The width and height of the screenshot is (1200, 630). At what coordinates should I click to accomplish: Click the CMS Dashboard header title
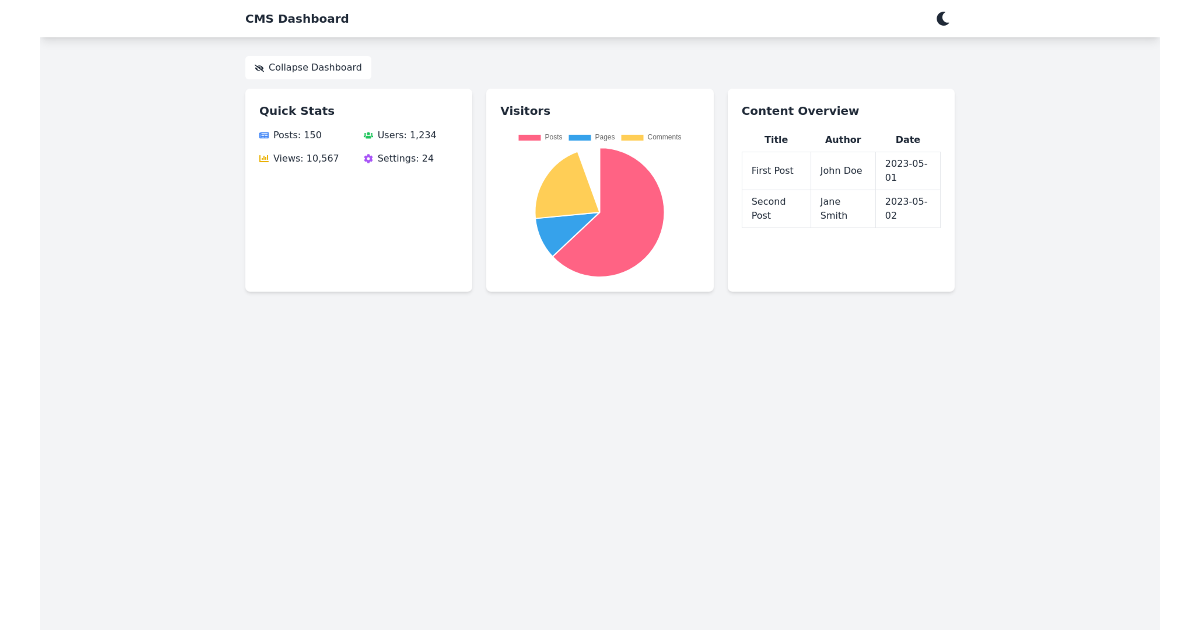(296, 18)
